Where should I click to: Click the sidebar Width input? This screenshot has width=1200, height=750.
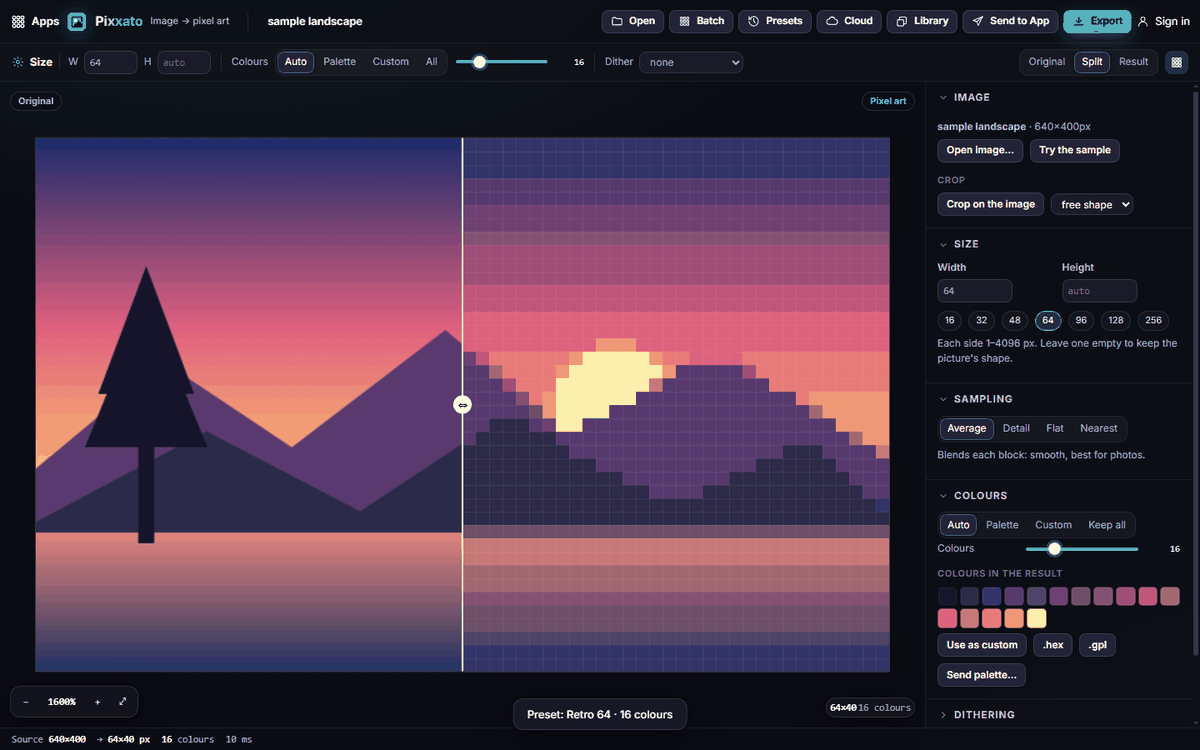pyautogui.click(x=974, y=291)
